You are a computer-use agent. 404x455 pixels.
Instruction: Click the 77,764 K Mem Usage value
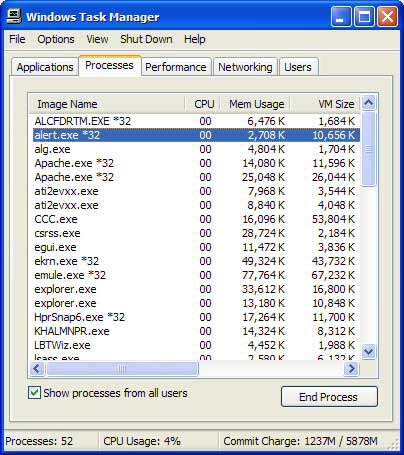click(x=263, y=275)
